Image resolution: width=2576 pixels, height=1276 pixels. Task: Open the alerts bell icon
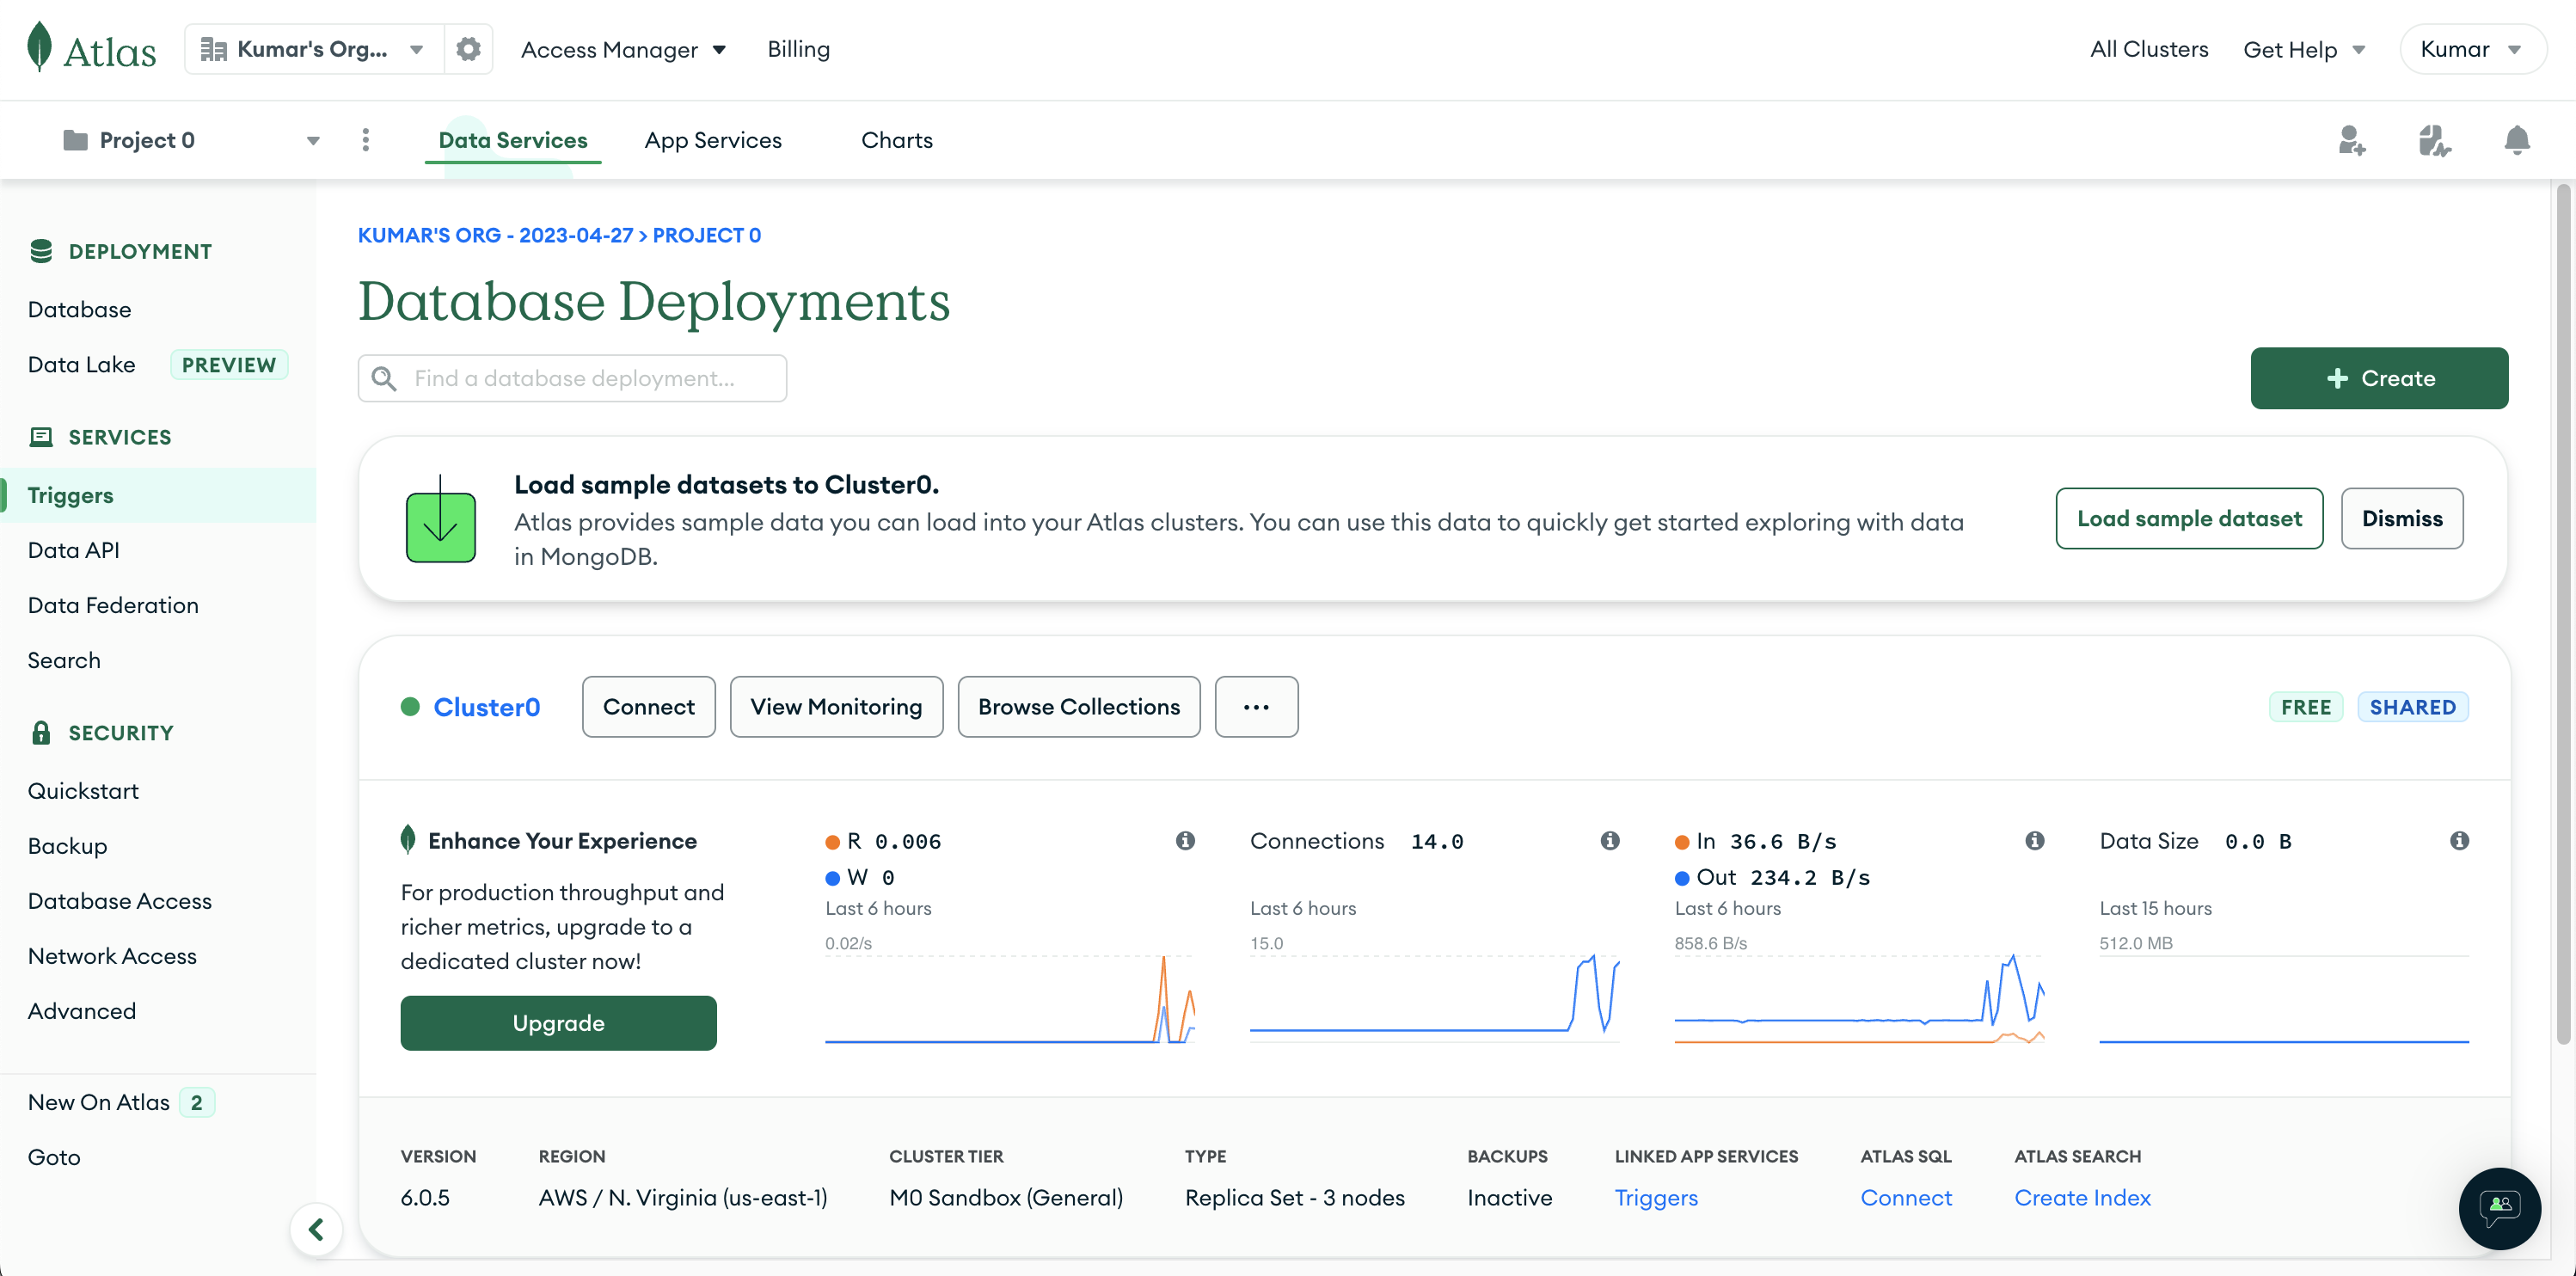point(2517,140)
